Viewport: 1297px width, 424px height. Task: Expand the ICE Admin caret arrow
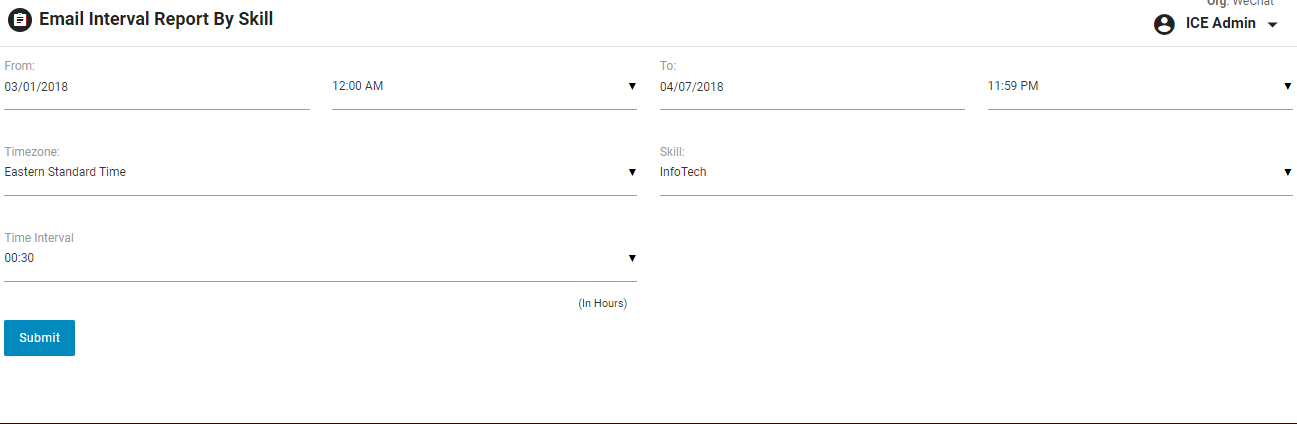[1272, 25]
